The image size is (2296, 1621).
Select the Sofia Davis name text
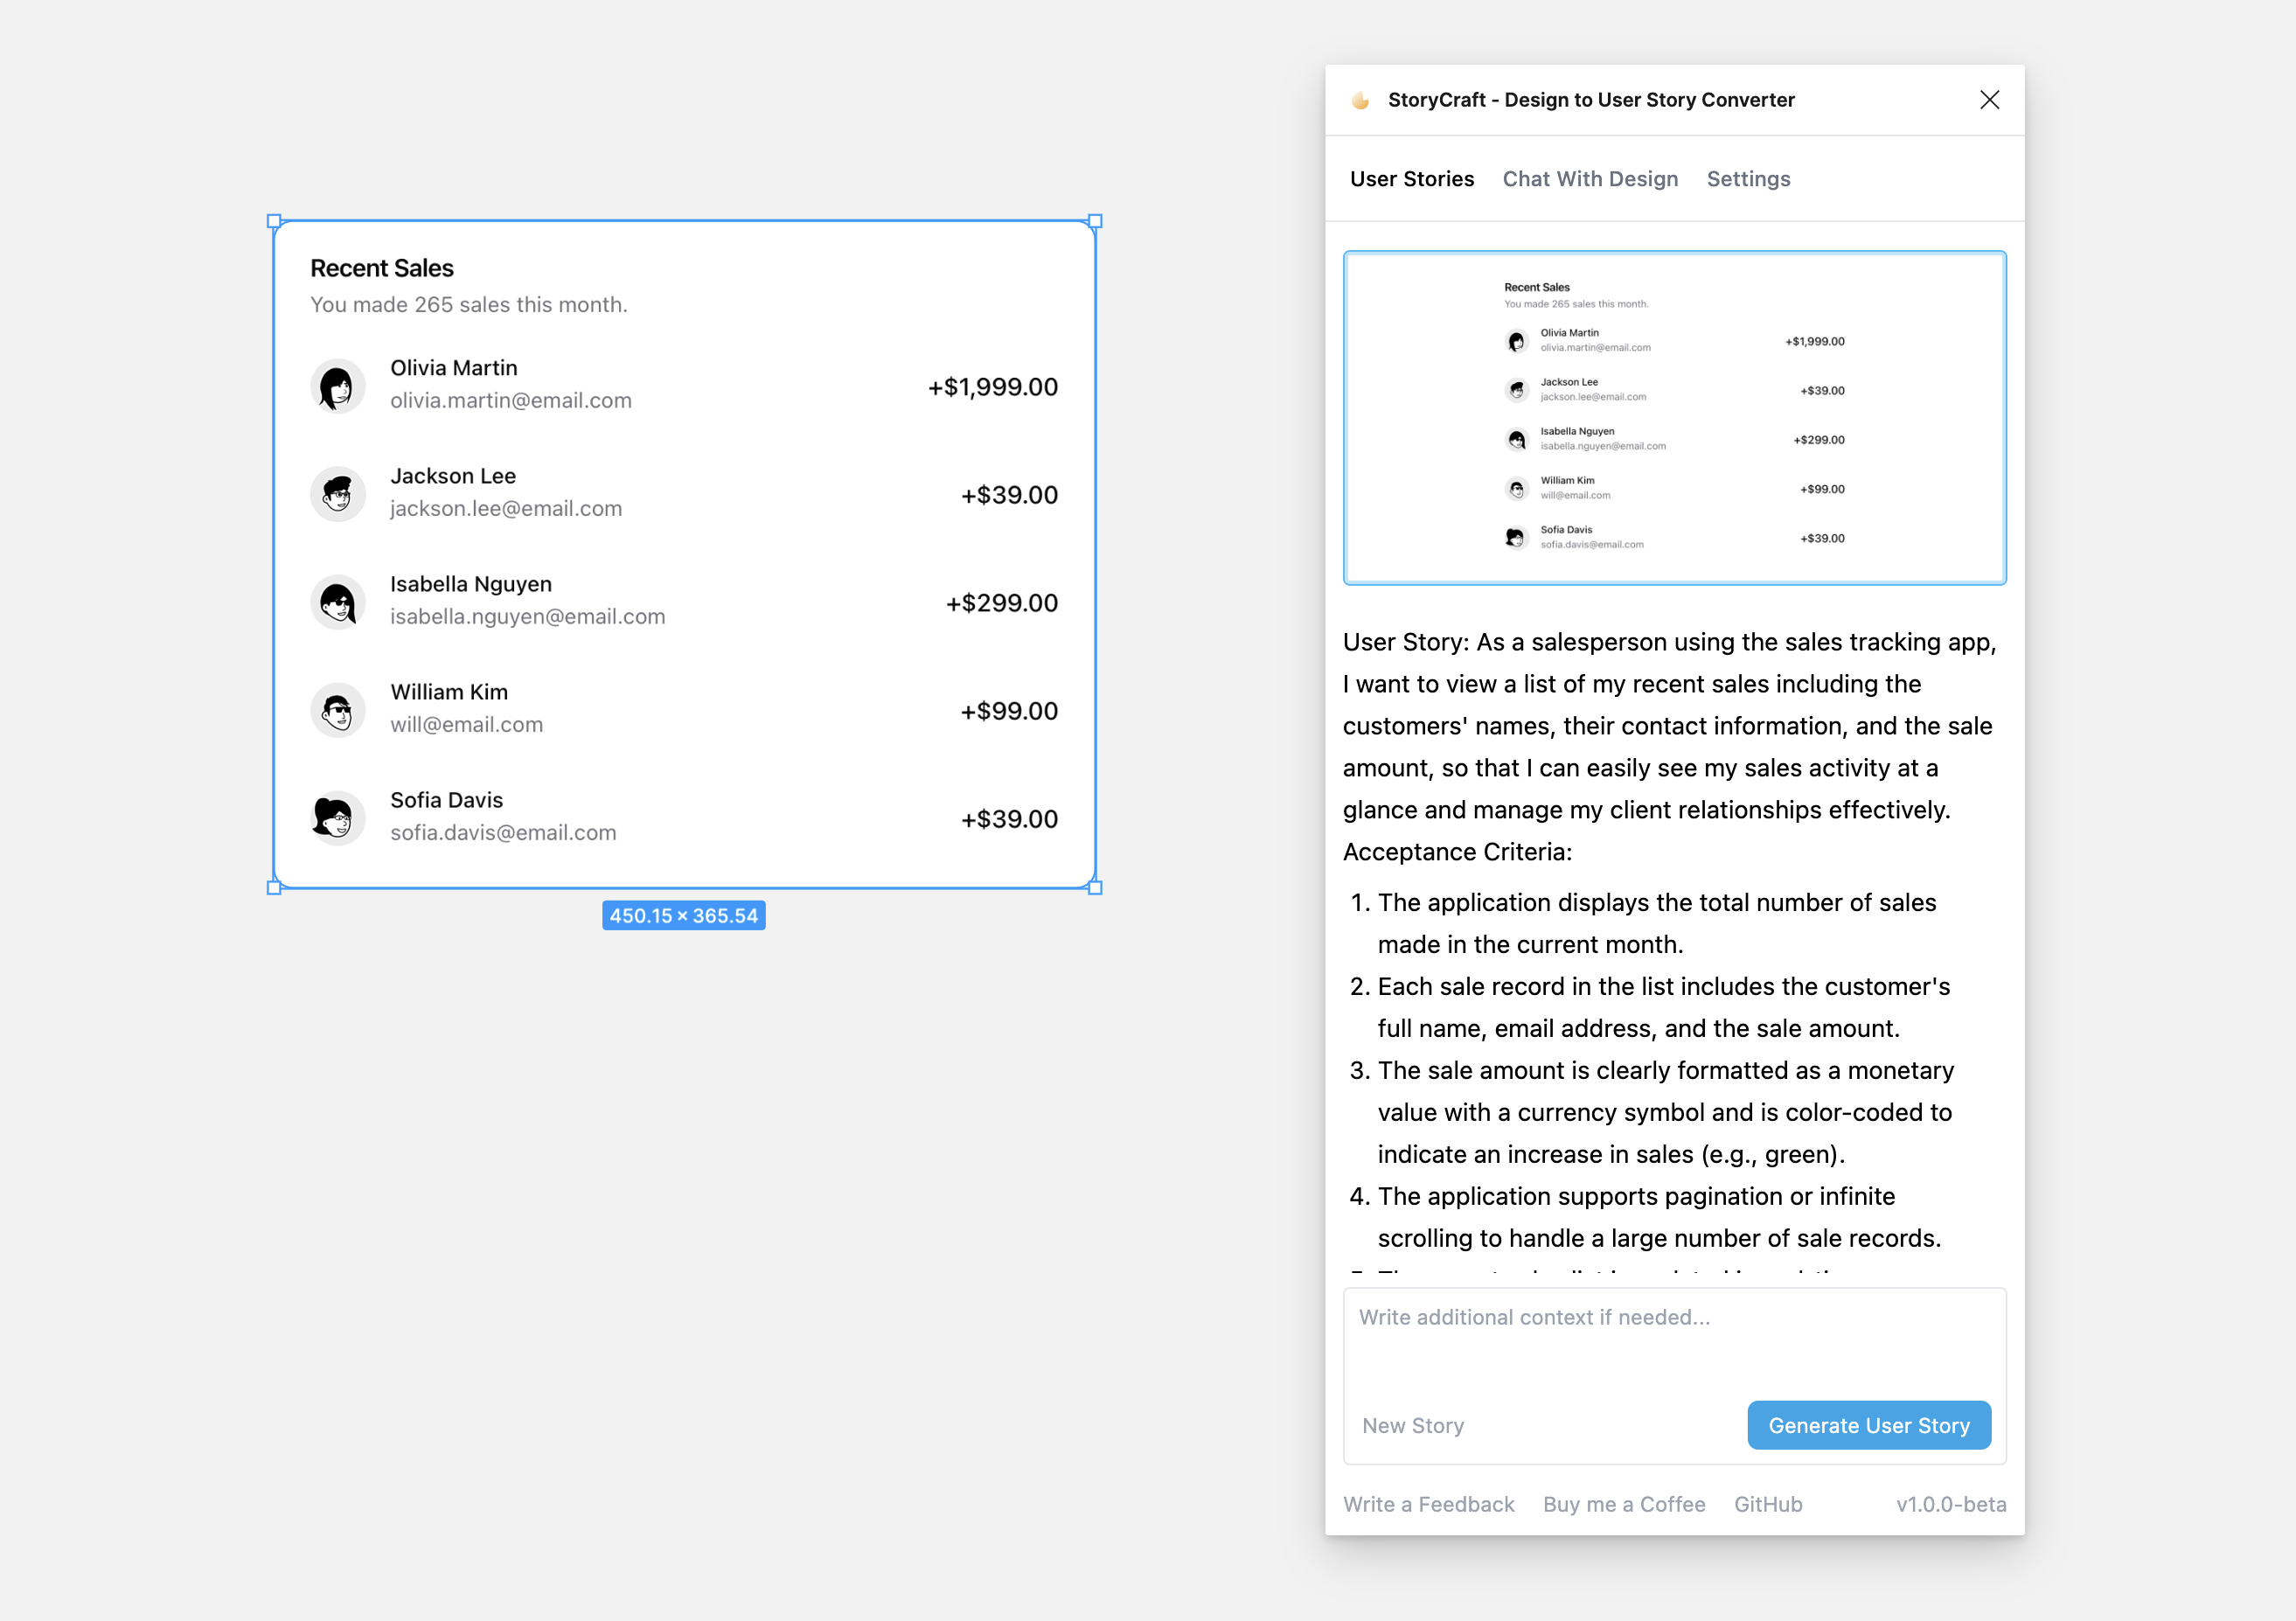point(447,800)
